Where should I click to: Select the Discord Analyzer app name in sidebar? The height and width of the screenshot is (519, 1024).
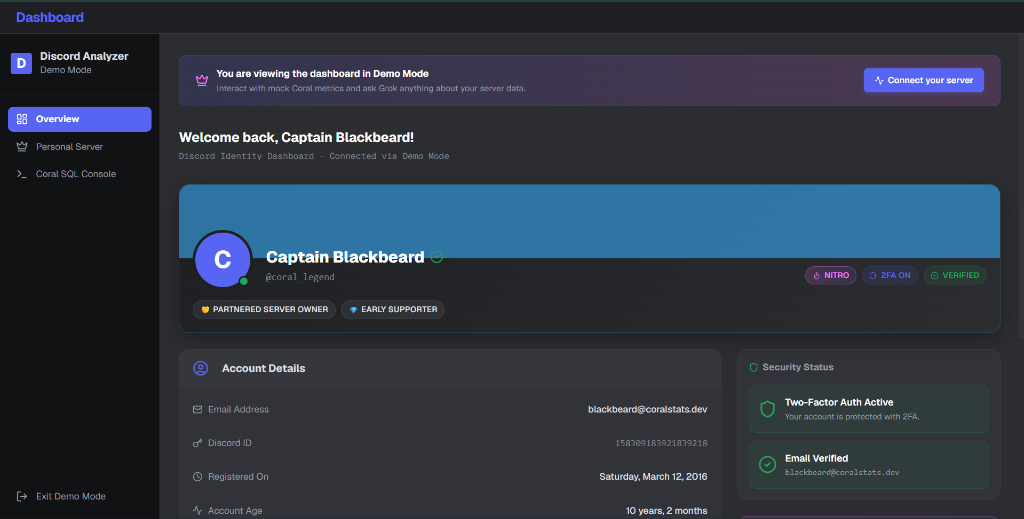(x=84, y=56)
